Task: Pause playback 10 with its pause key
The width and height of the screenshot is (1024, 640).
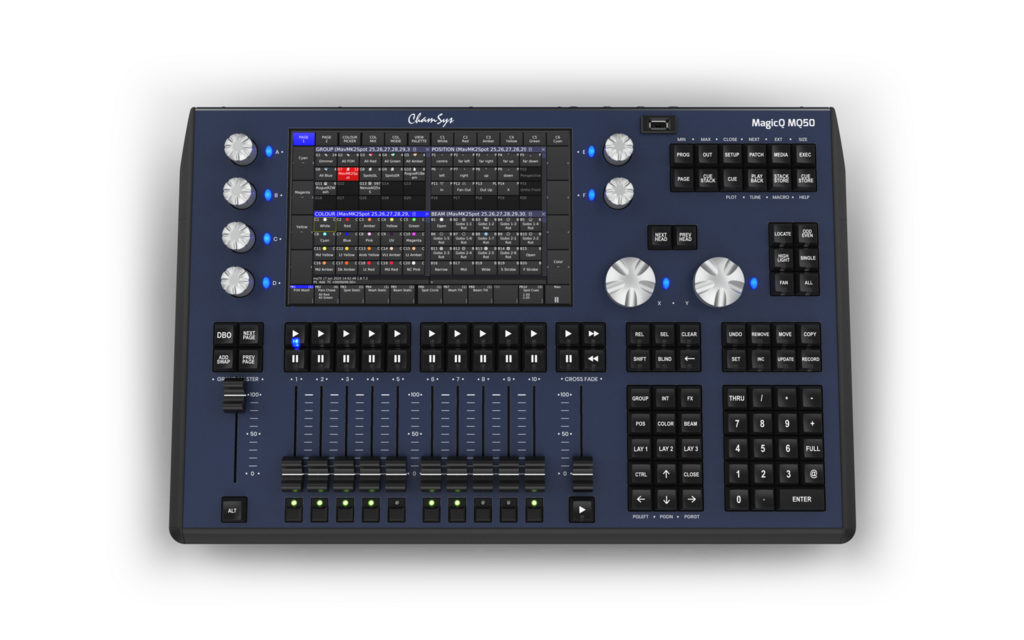Action: point(535,358)
